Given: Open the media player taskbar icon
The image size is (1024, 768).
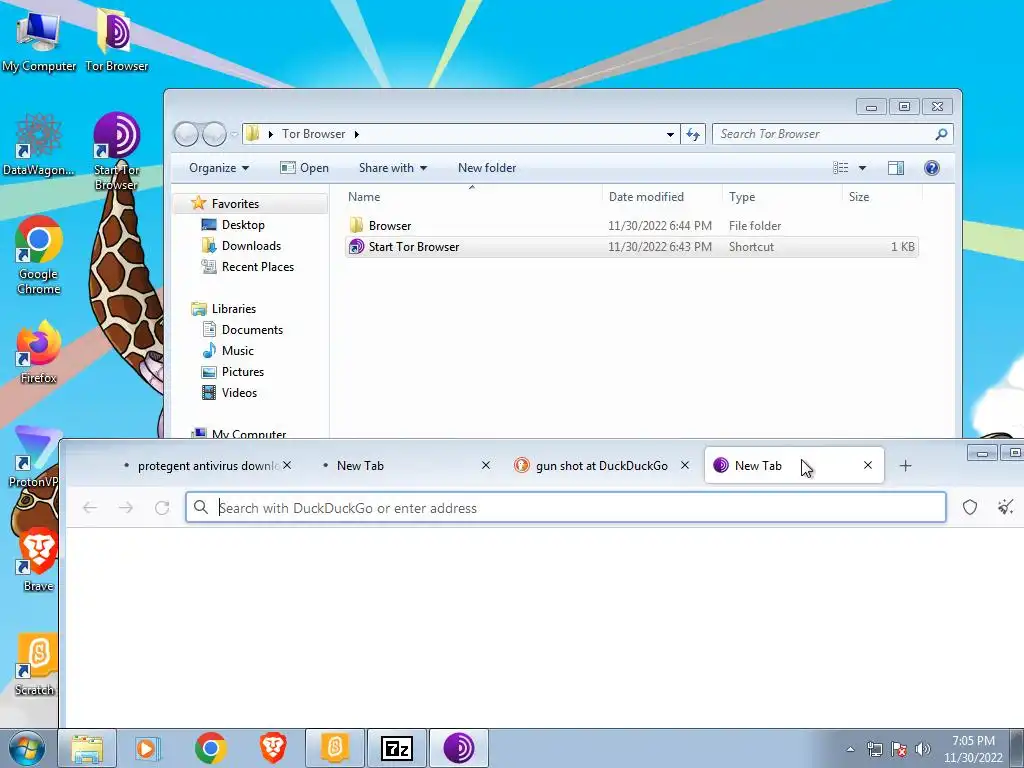Looking at the screenshot, I should tap(147, 748).
